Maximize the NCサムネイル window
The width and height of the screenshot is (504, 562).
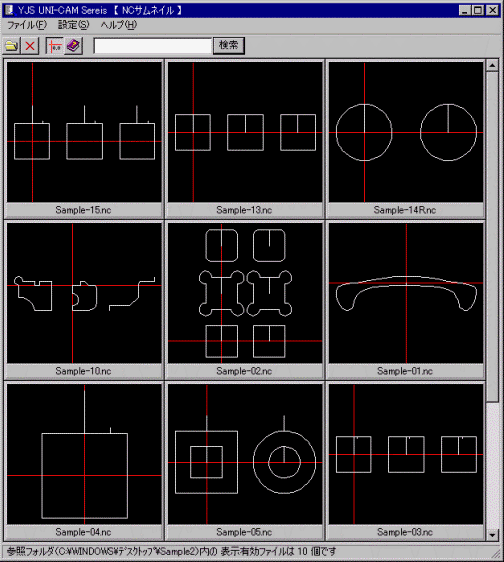(x=478, y=10)
